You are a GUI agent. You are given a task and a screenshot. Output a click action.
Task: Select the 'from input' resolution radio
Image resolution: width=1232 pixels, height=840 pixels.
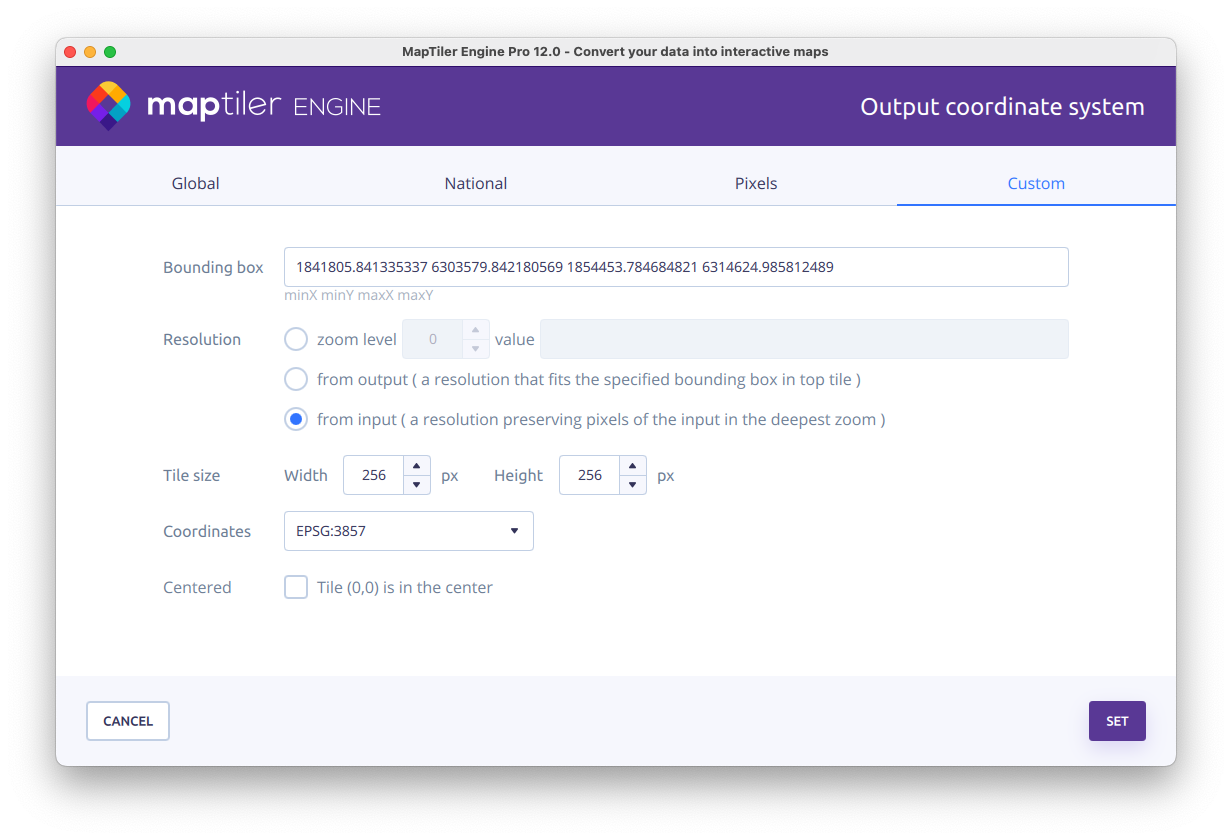pos(296,419)
